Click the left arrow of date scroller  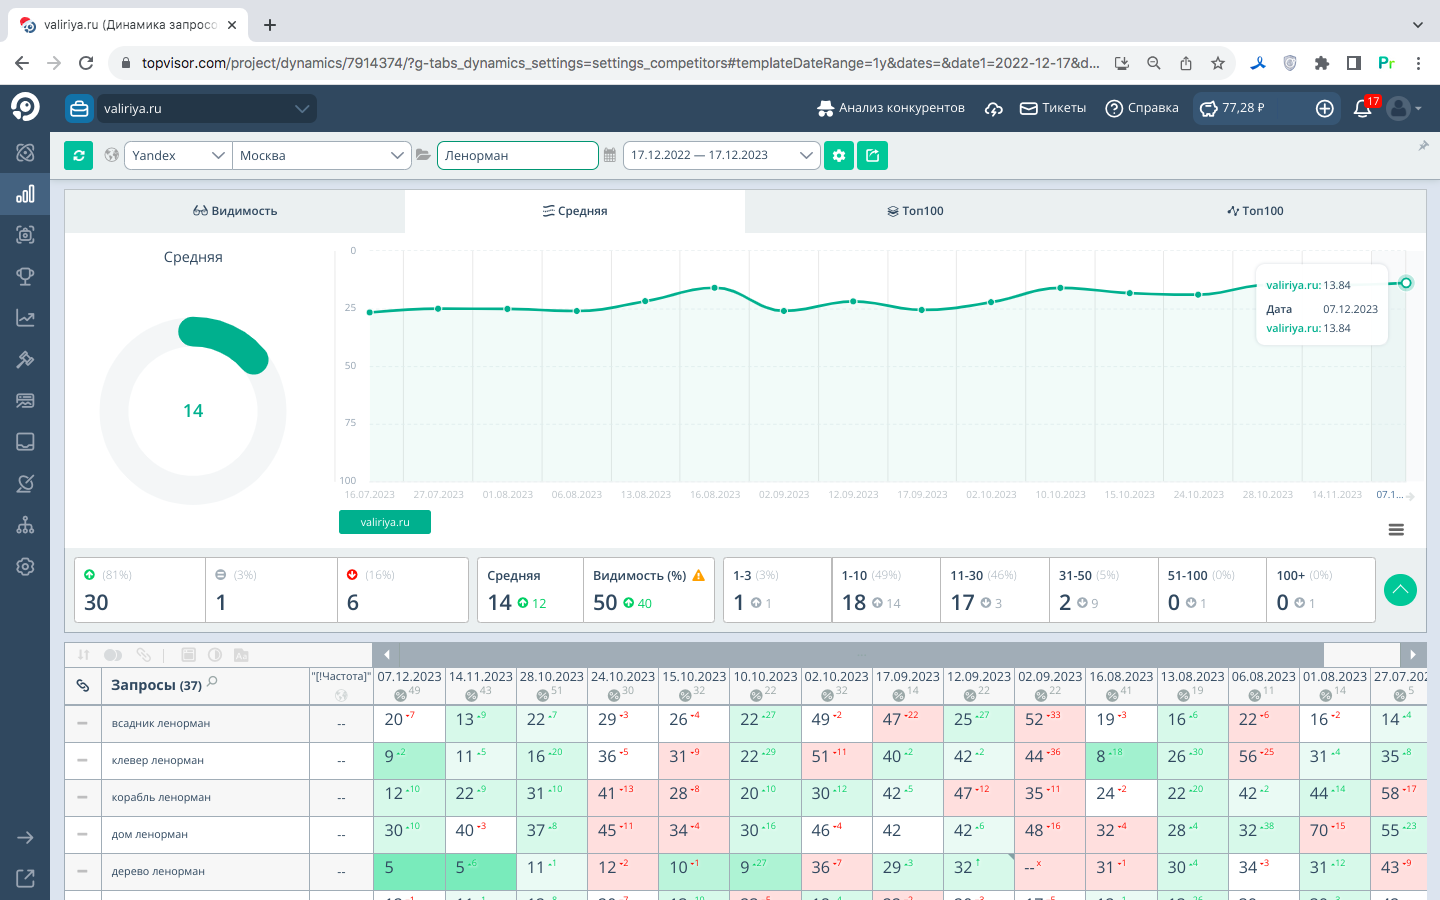(386, 655)
